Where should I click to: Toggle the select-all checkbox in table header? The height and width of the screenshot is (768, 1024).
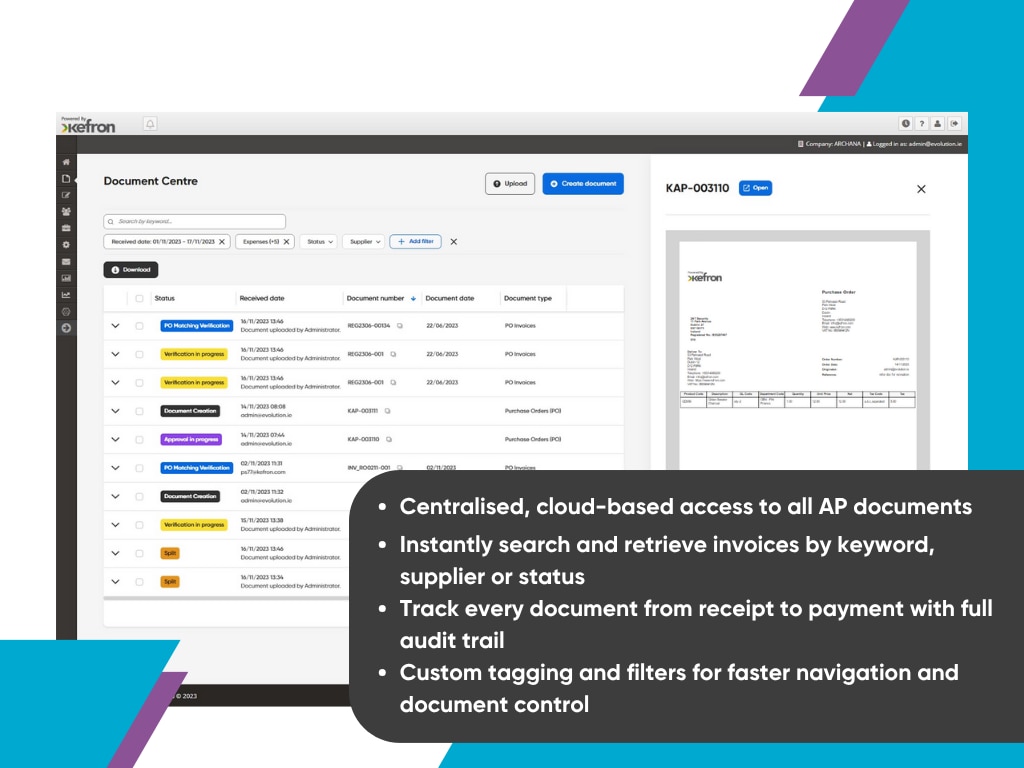tap(139, 298)
